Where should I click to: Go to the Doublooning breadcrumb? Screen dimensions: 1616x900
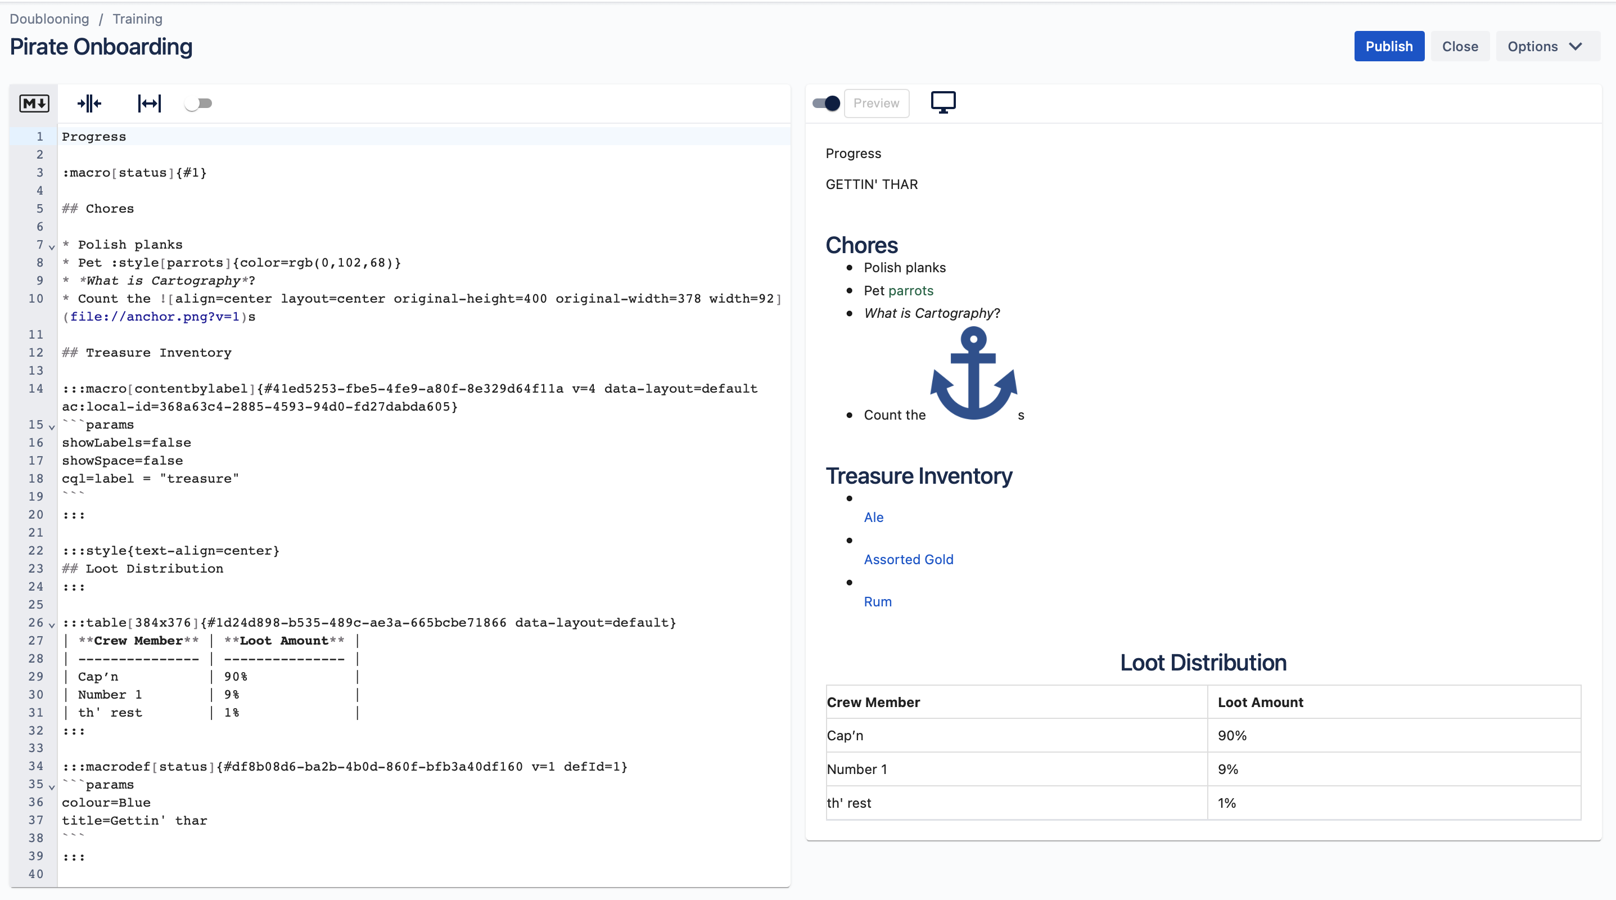(49, 19)
